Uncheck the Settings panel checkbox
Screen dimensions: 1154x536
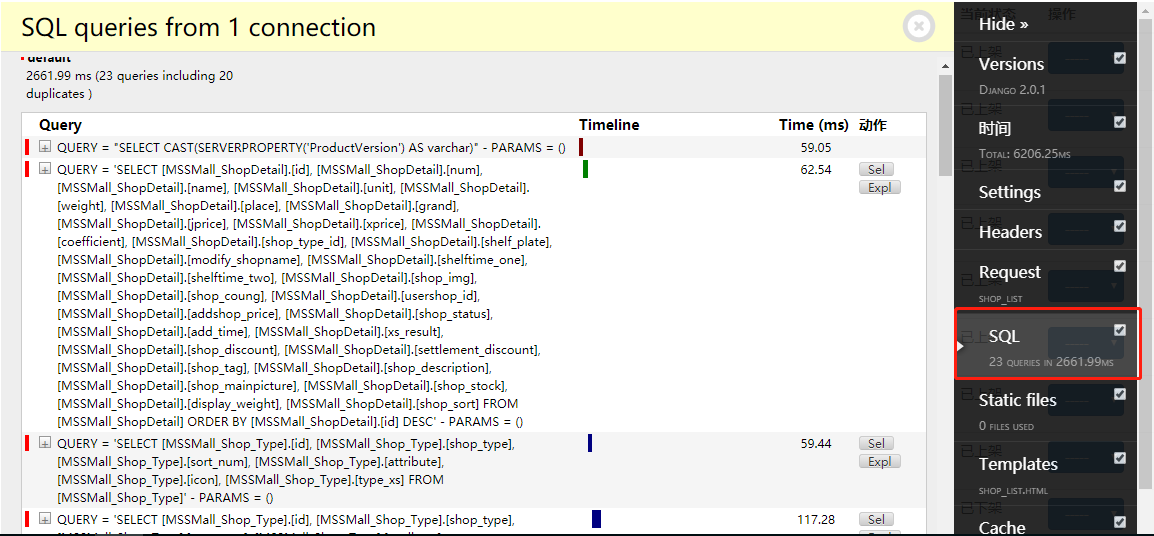[1120, 186]
